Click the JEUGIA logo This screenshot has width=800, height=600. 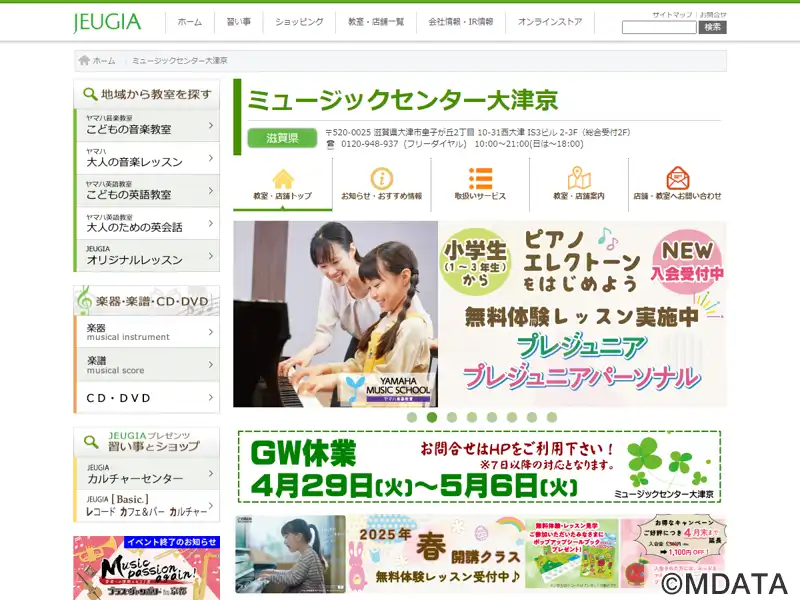click(x=107, y=22)
